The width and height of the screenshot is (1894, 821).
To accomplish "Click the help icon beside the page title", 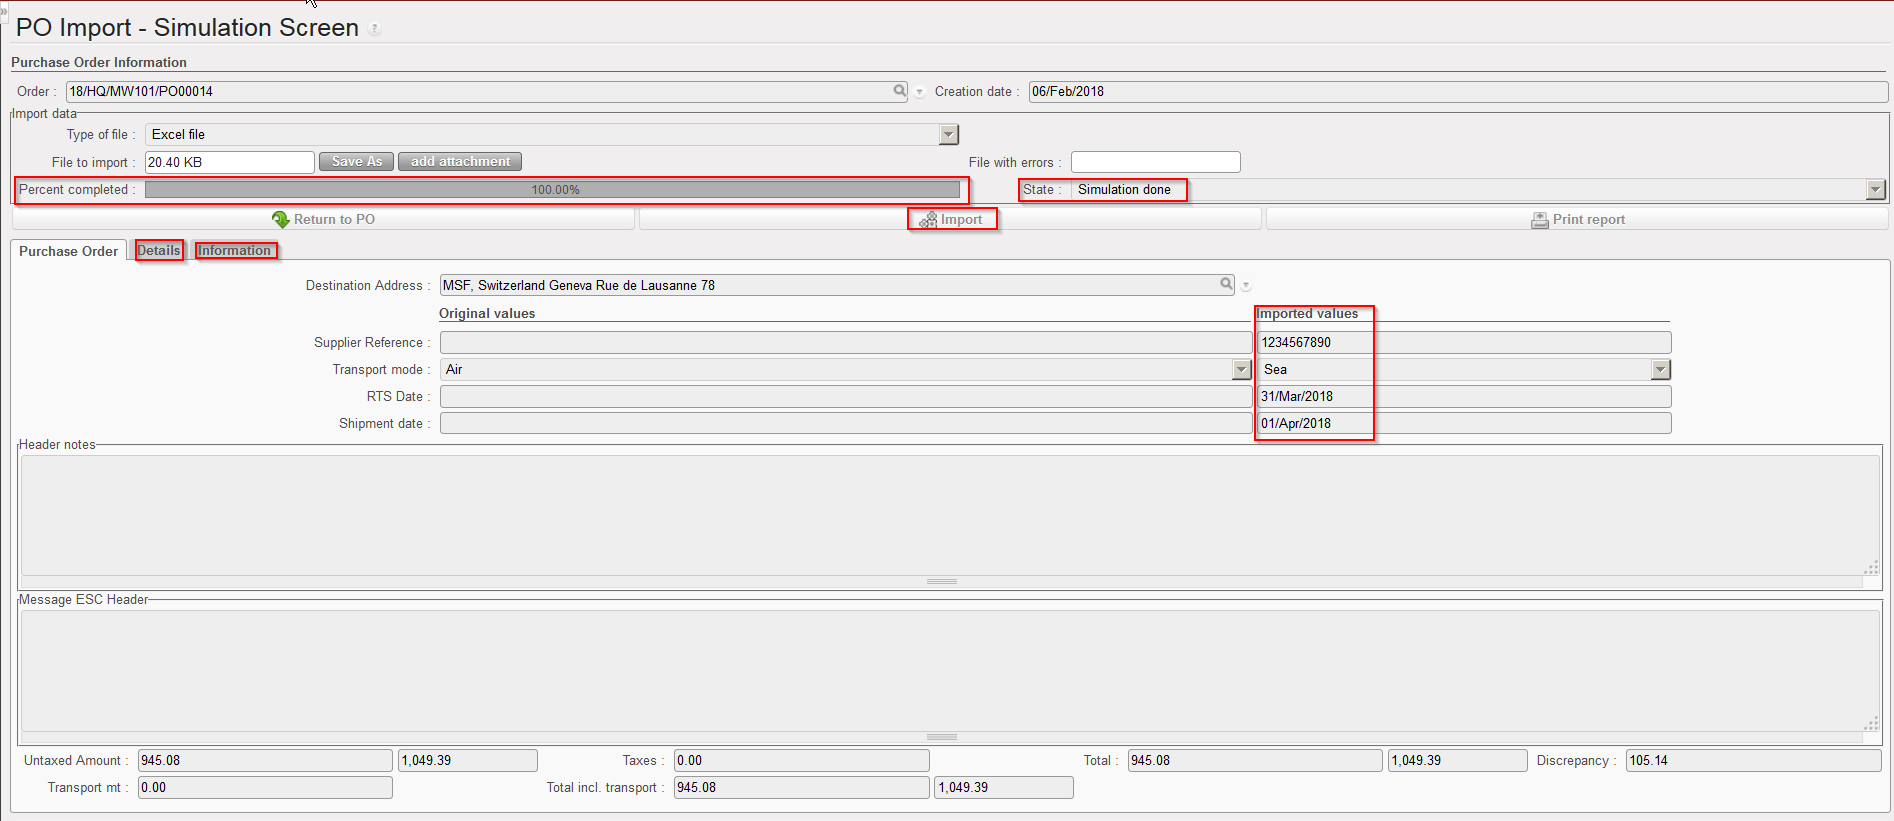I will [374, 30].
